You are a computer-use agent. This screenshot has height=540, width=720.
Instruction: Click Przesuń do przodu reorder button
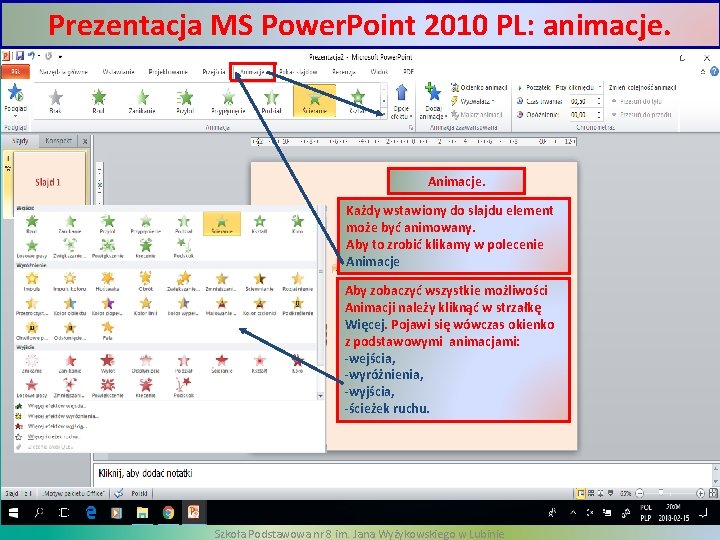point(641,114)
